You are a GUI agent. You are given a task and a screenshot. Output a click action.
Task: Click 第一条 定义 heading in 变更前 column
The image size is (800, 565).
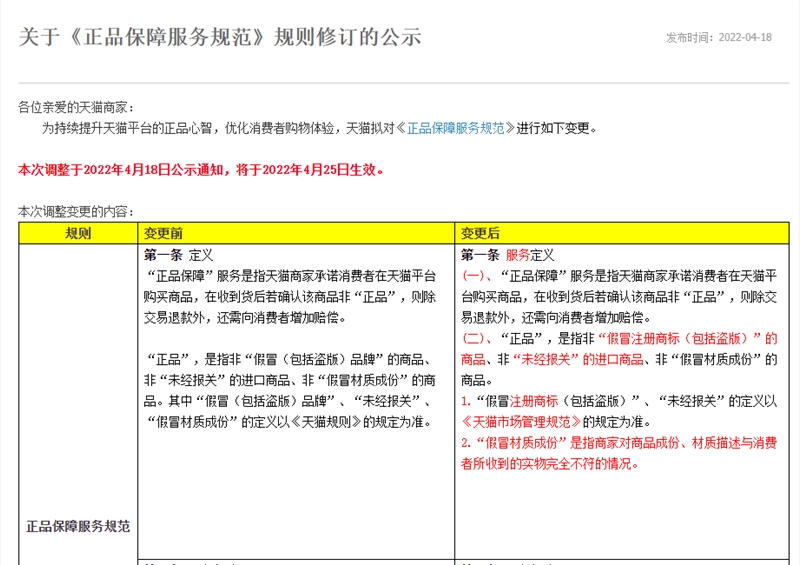point(179,255)
